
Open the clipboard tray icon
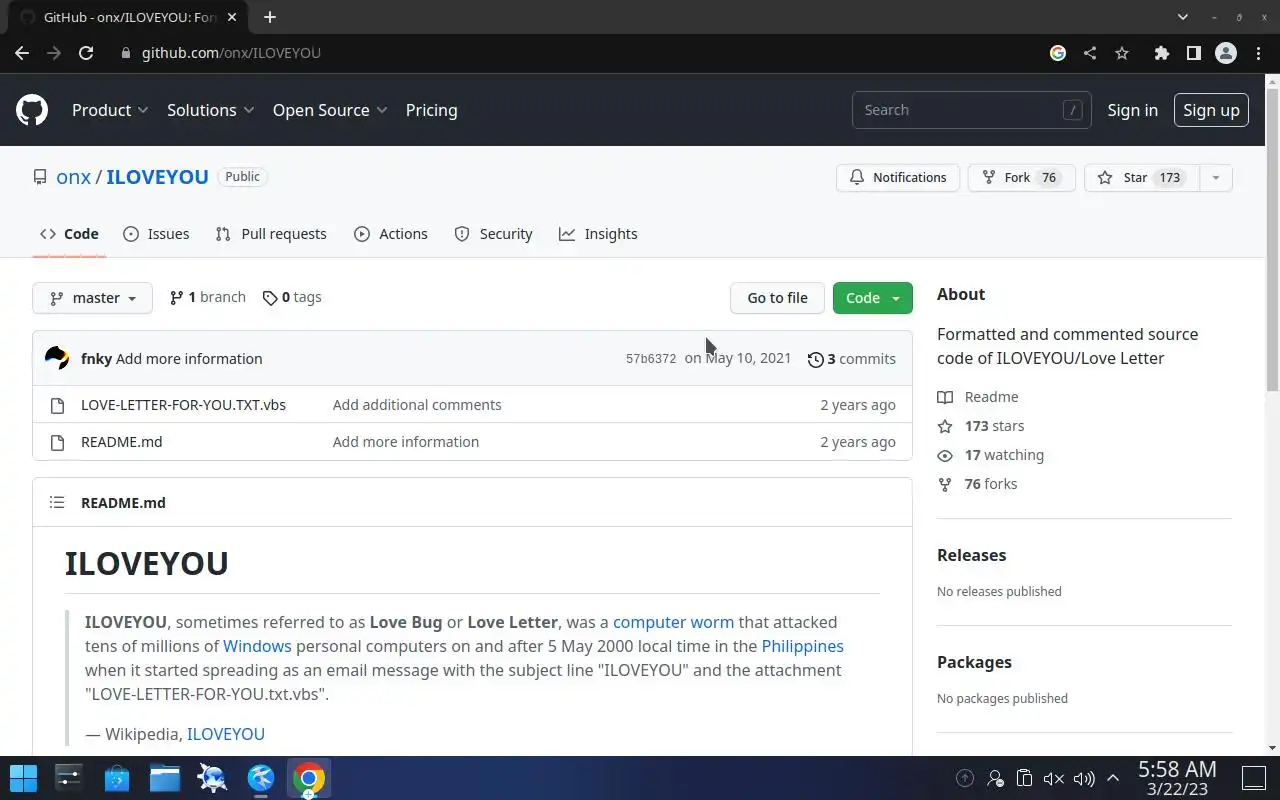click(1024, 778)
